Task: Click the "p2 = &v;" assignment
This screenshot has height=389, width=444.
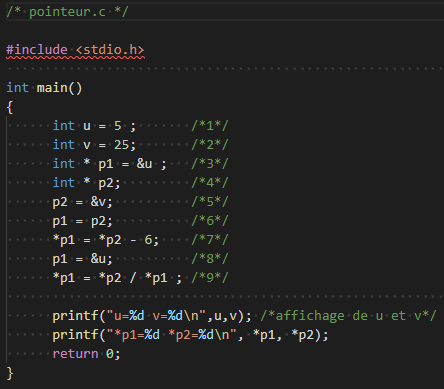Action: point(83,202)
